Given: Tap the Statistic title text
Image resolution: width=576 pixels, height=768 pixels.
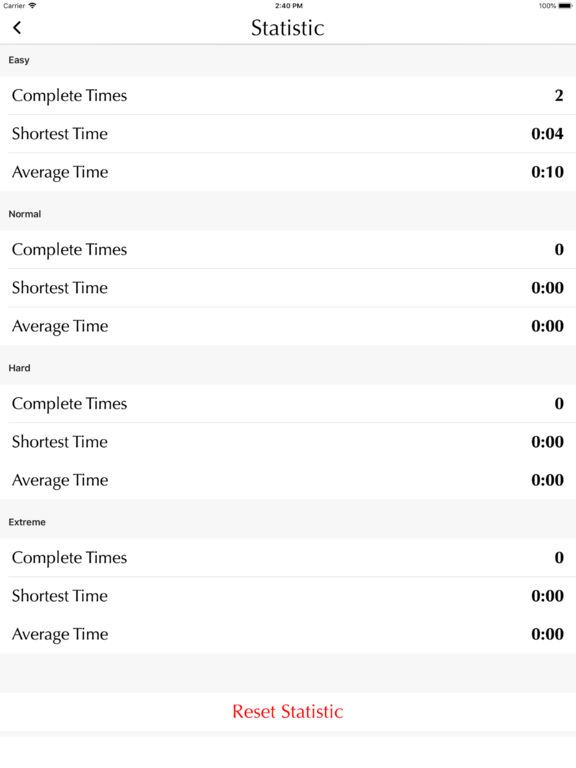Looking at the screenshot, I should (x=288, y=28).
